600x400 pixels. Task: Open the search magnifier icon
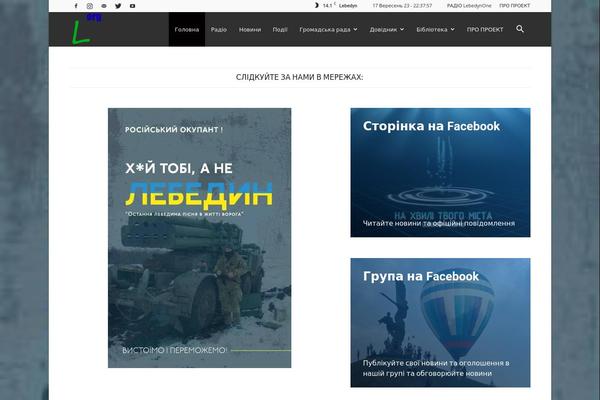520,29
